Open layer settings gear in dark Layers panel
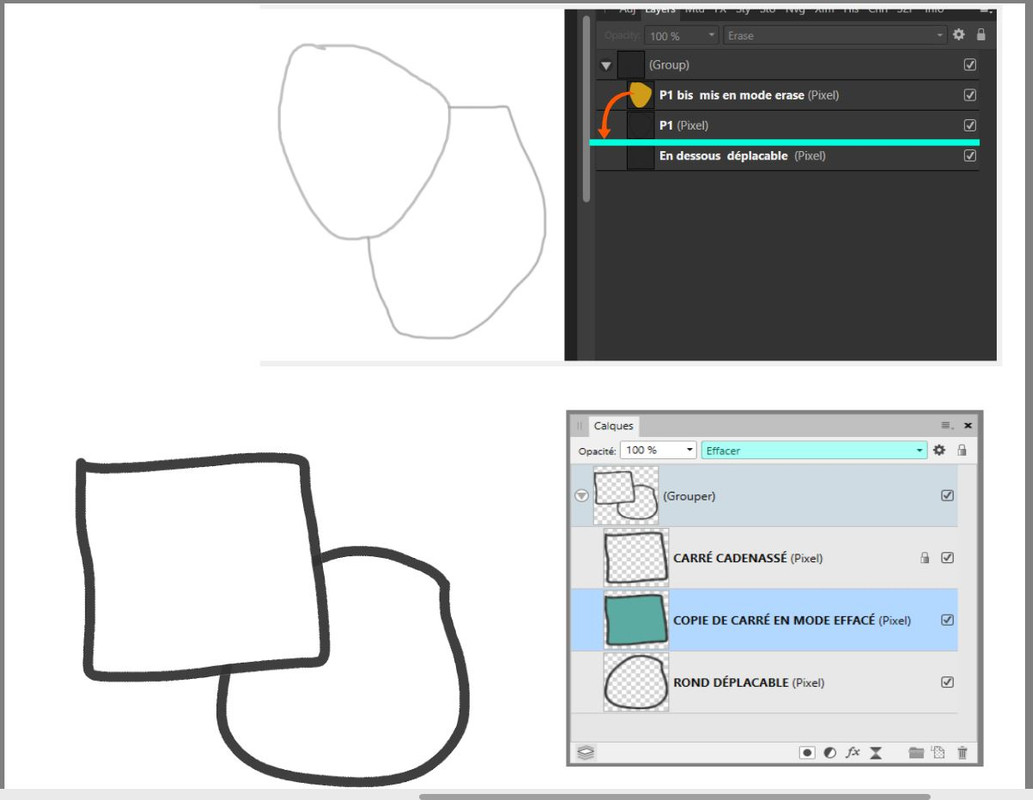 pos(959,35)
